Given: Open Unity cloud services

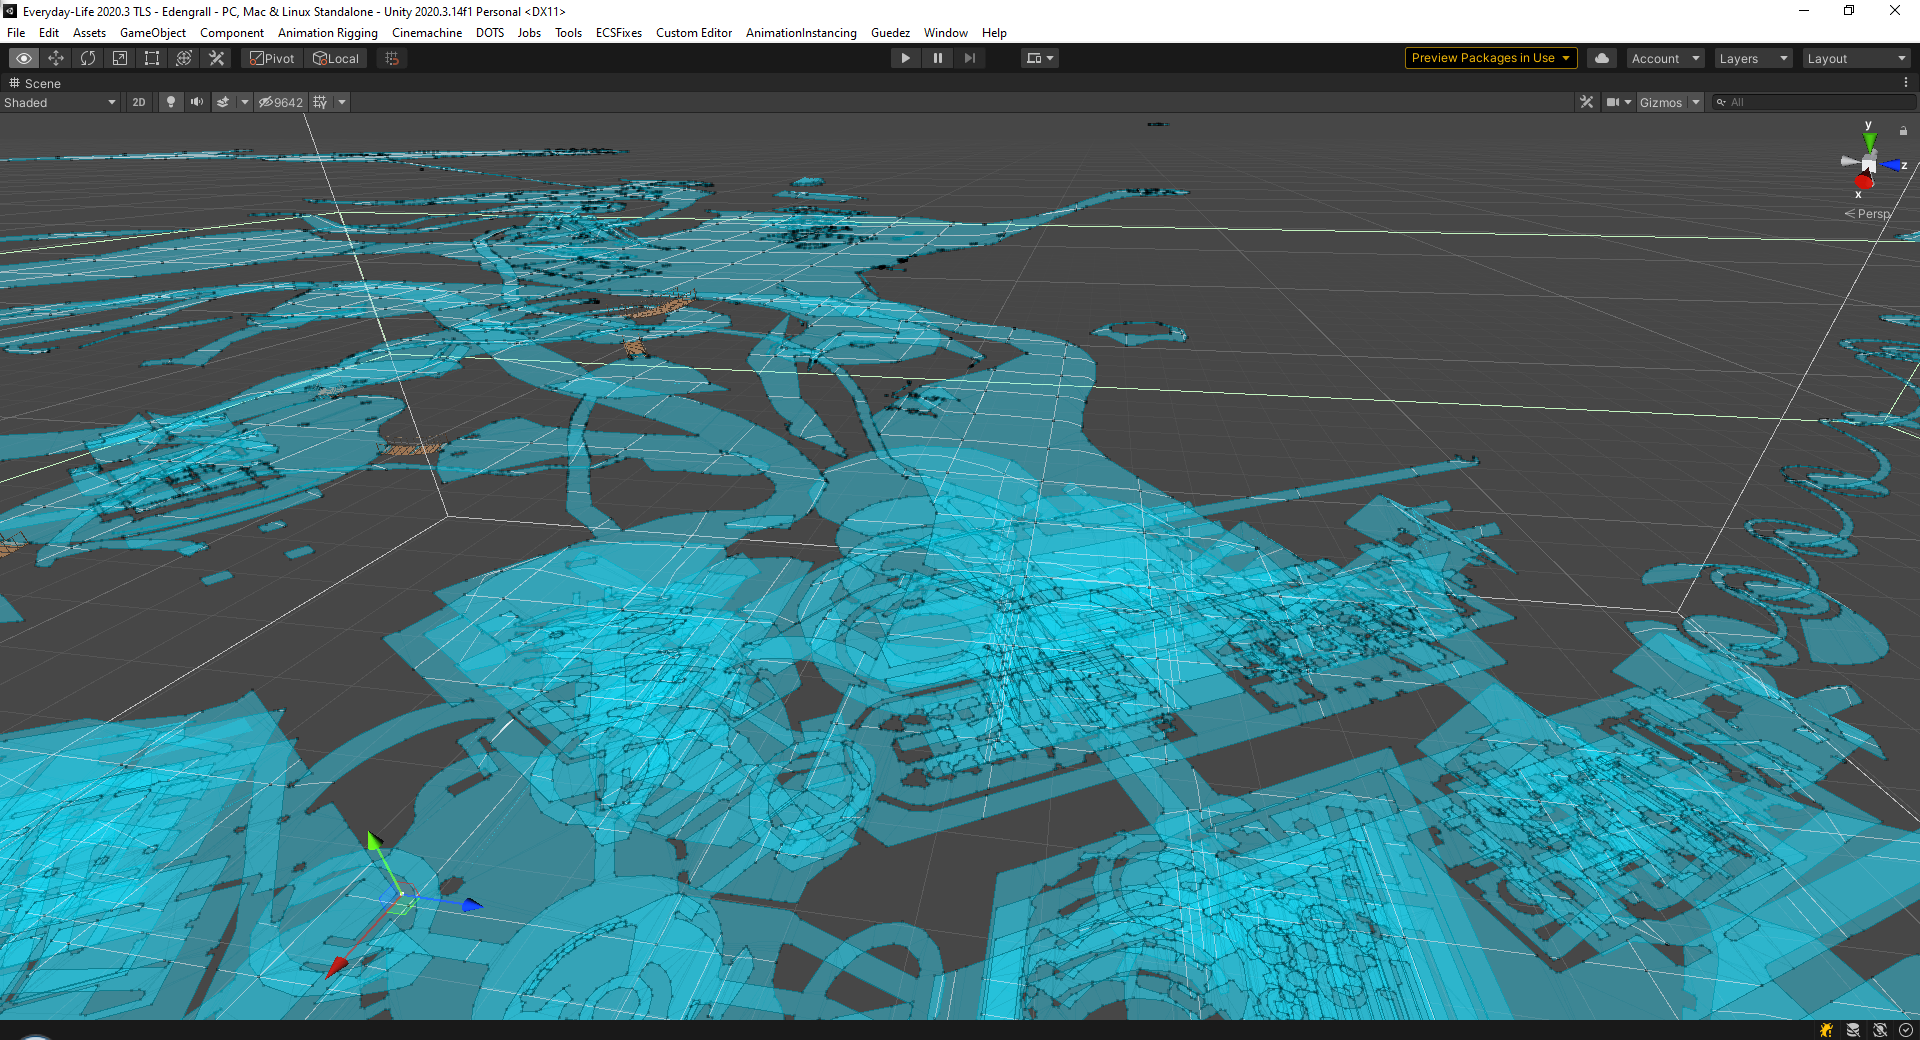Looking at the screenshot, I should click(1602, 58).
